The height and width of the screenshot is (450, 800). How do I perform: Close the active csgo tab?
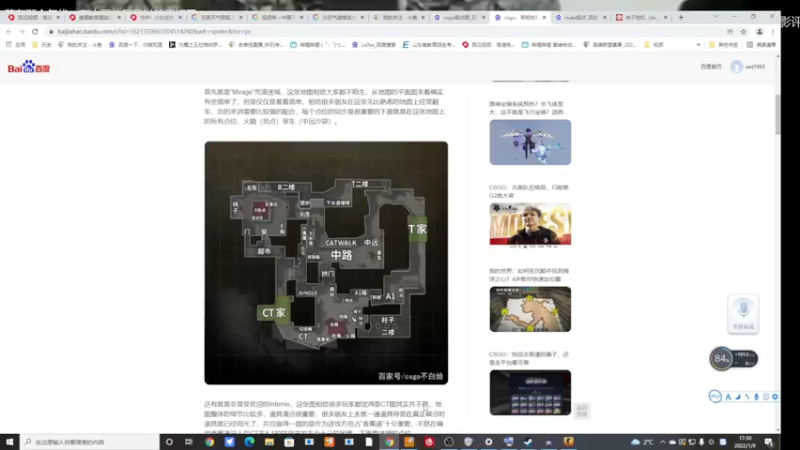pyautogui.click(x=544, y=17)
